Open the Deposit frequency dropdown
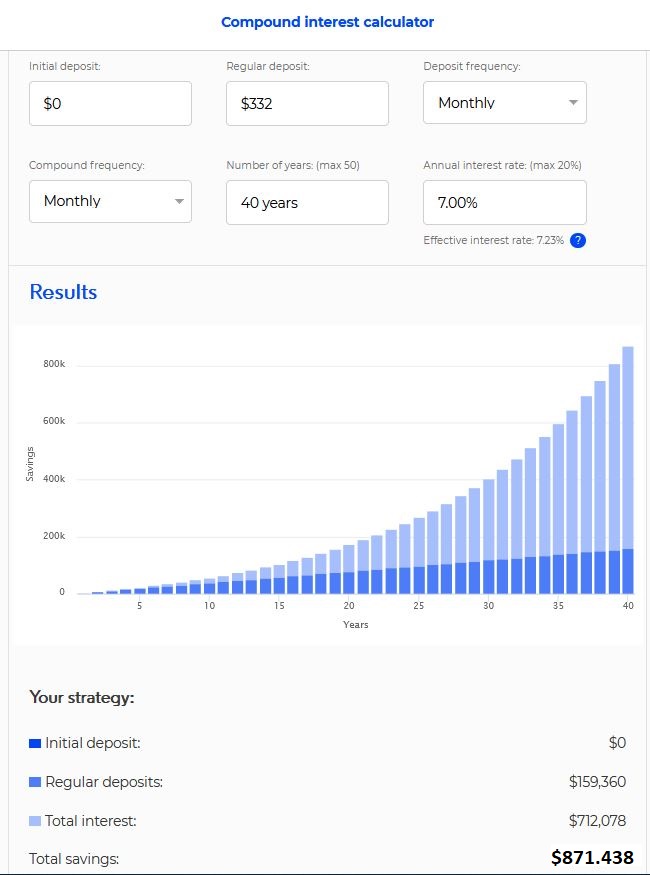650x875 pixels. [x=504, y=103]
